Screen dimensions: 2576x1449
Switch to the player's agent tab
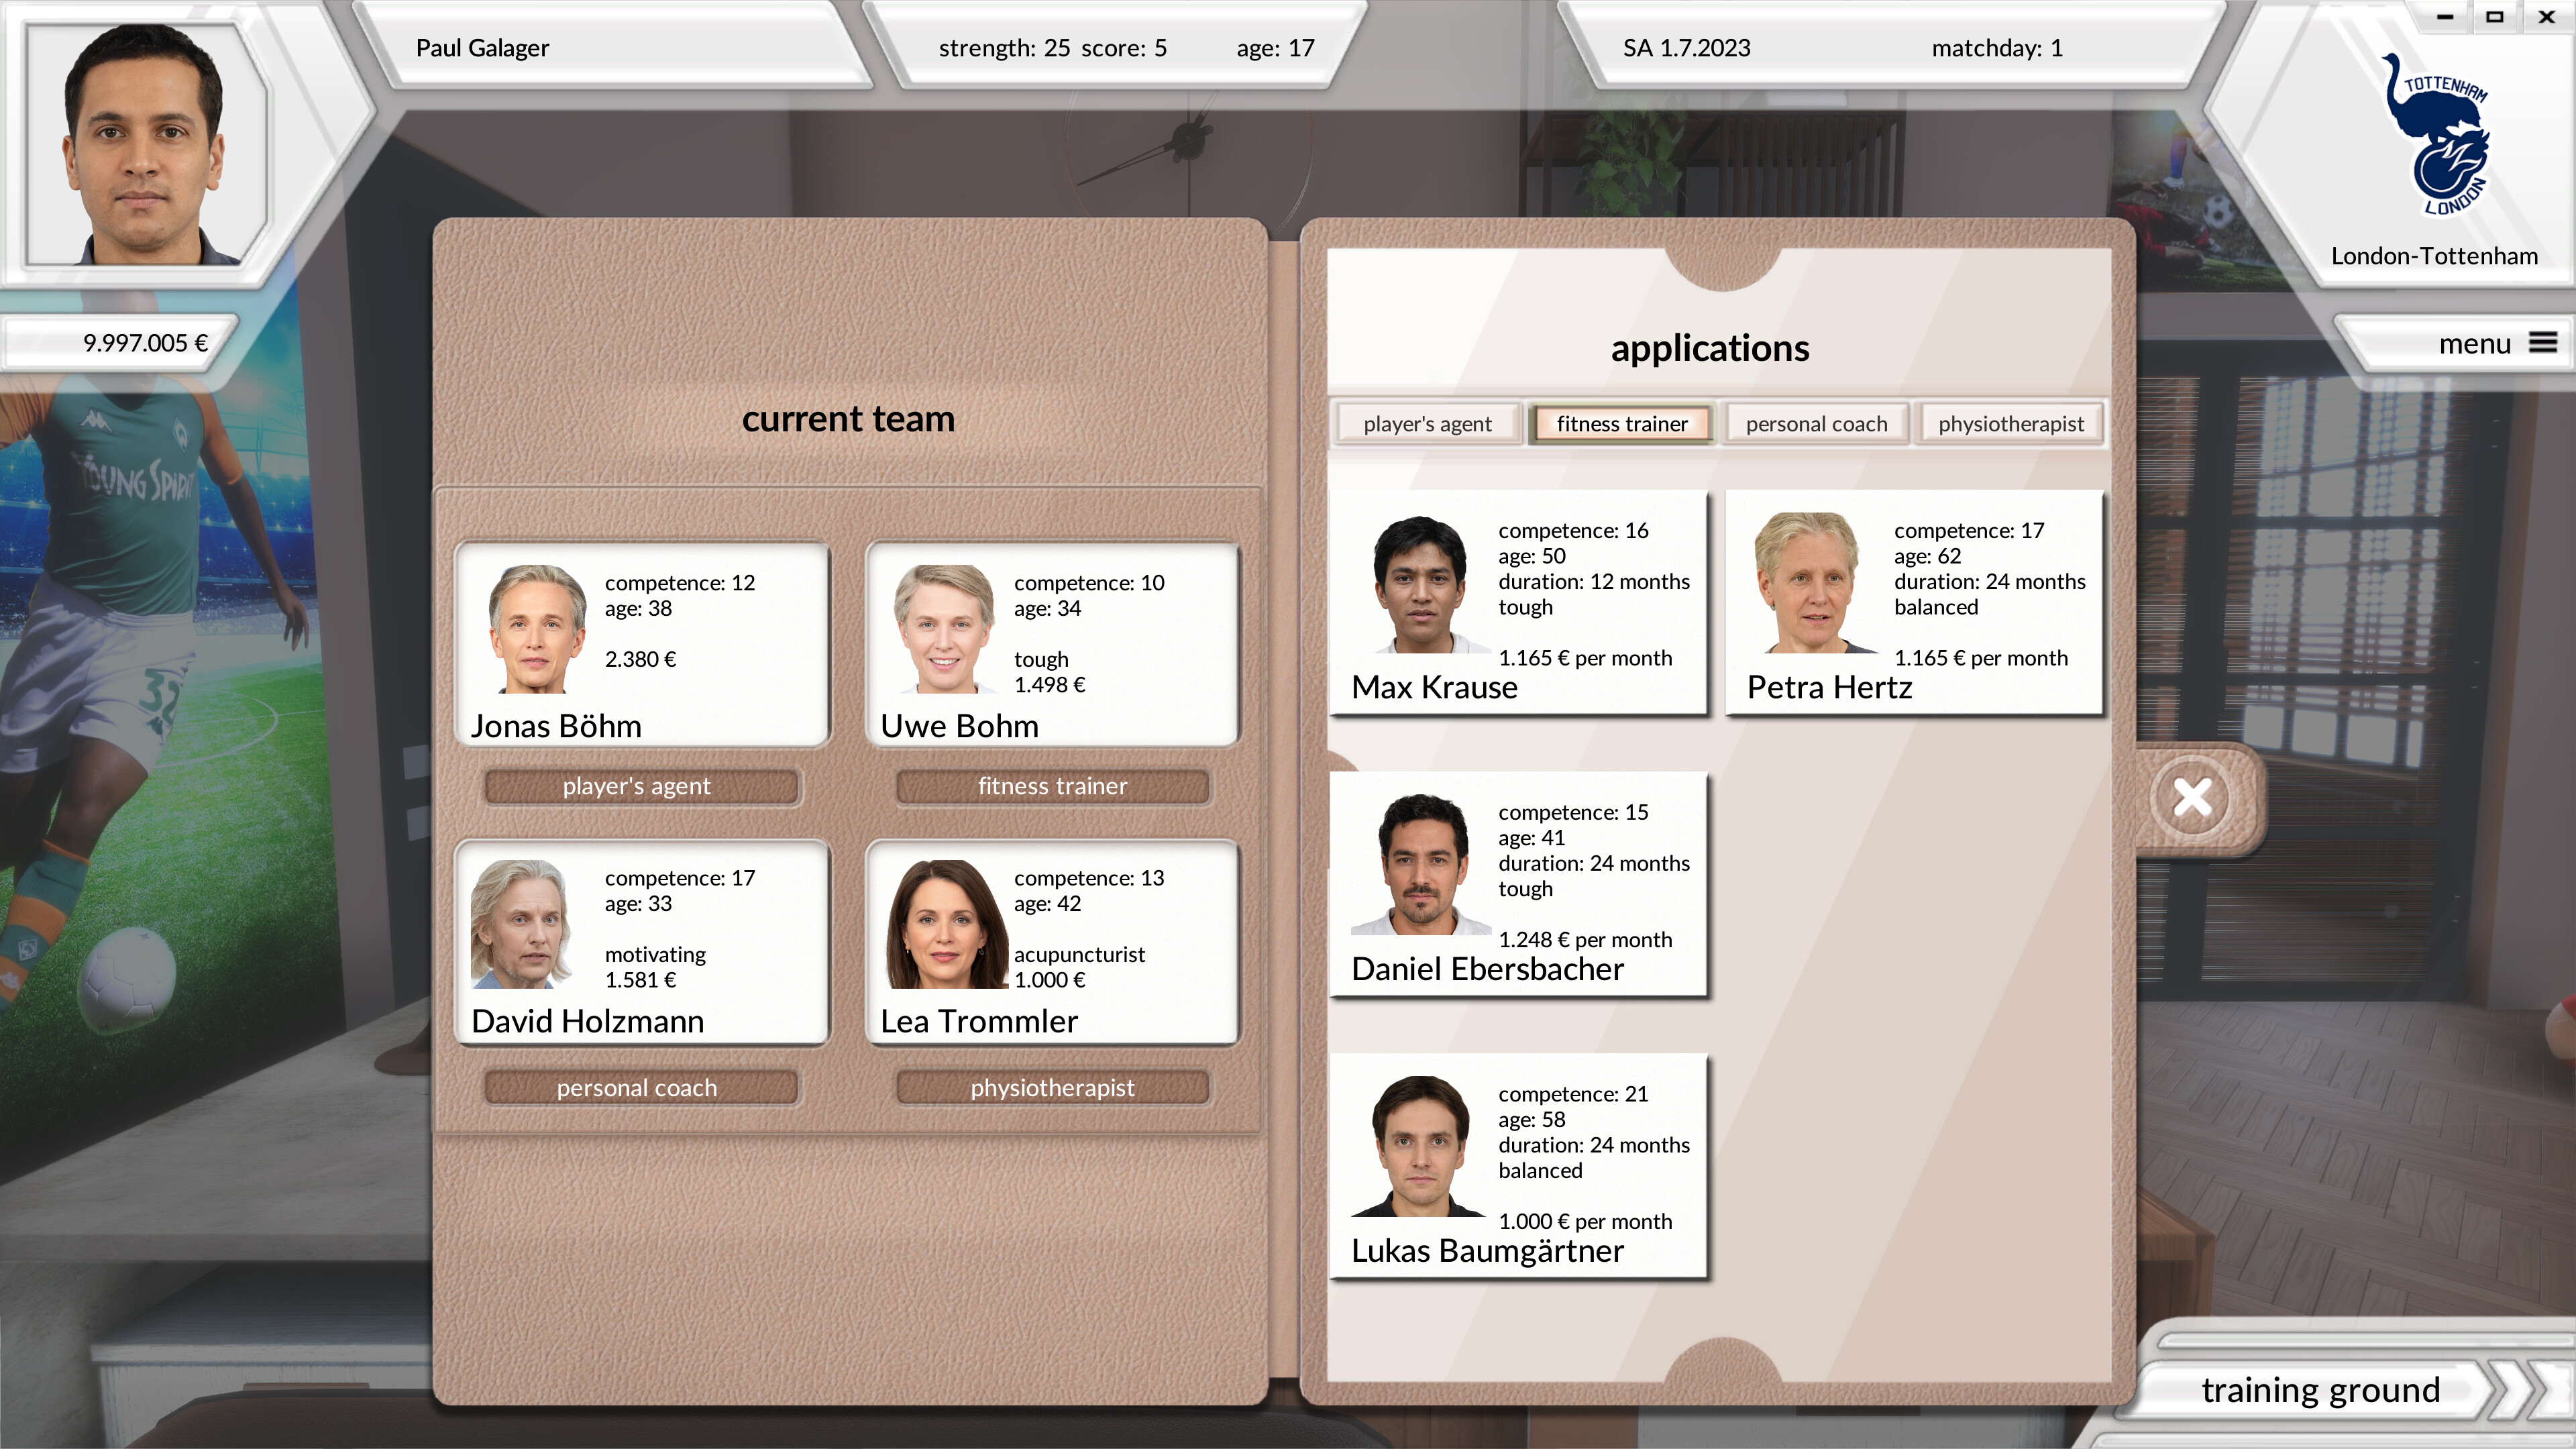point(1427,424)
